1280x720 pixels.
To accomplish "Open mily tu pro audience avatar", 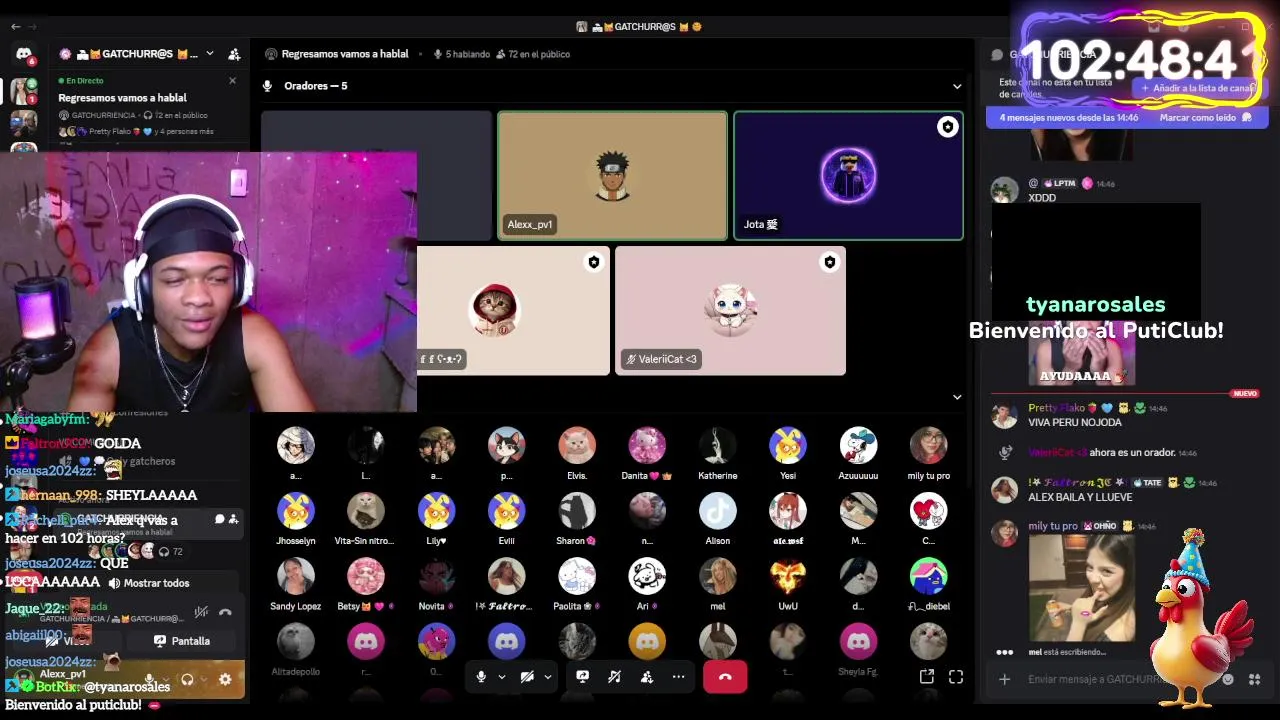I will click(929, 446).
